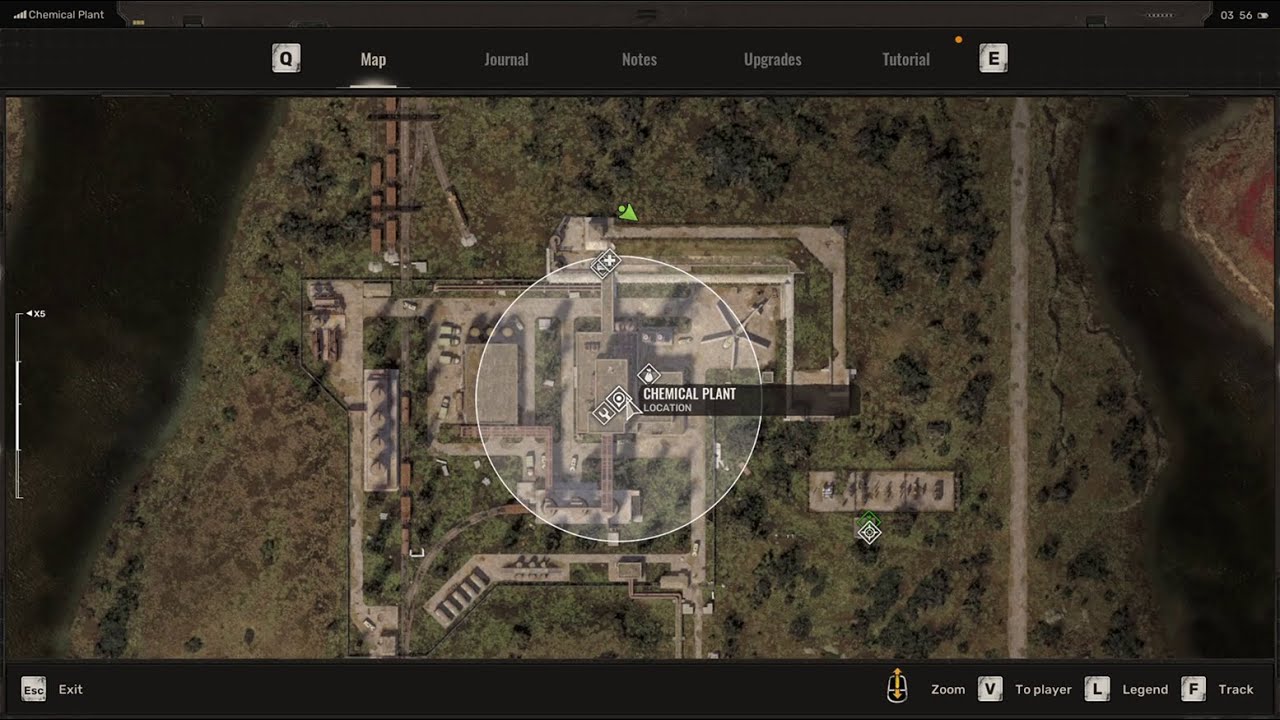Click the Zoom label

[948, 689]
